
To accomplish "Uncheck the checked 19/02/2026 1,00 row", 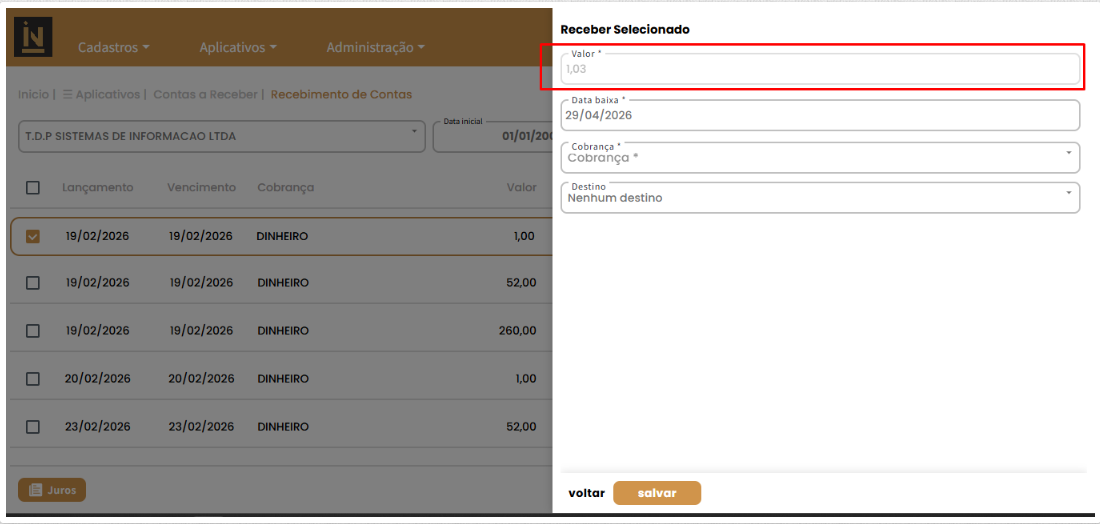I will click(x=33, y=236).
